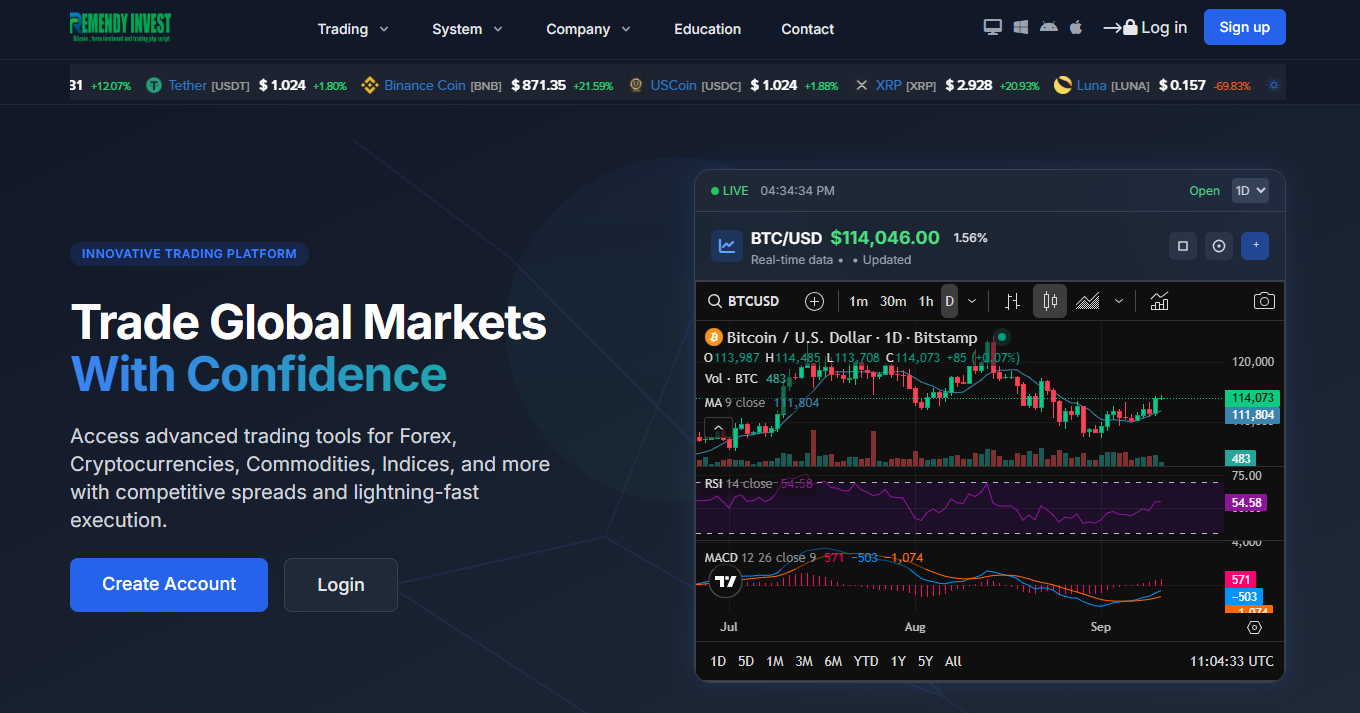Open chart settings hexagon gear icon
Viewport: 1360px width, 713px height.
pos(1254,627)
